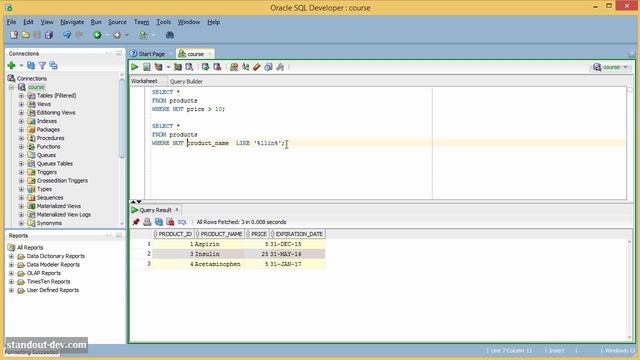Viewport: 640px width, 360px height.
Task: Click the Clear eraser icon in worksheet toolbar
Action: coord(256,67)
